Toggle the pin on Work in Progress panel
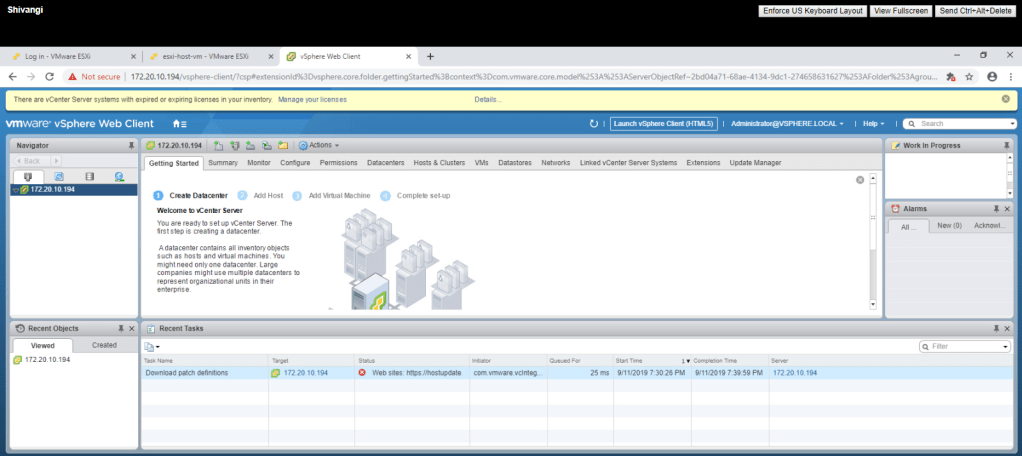 1006,146
